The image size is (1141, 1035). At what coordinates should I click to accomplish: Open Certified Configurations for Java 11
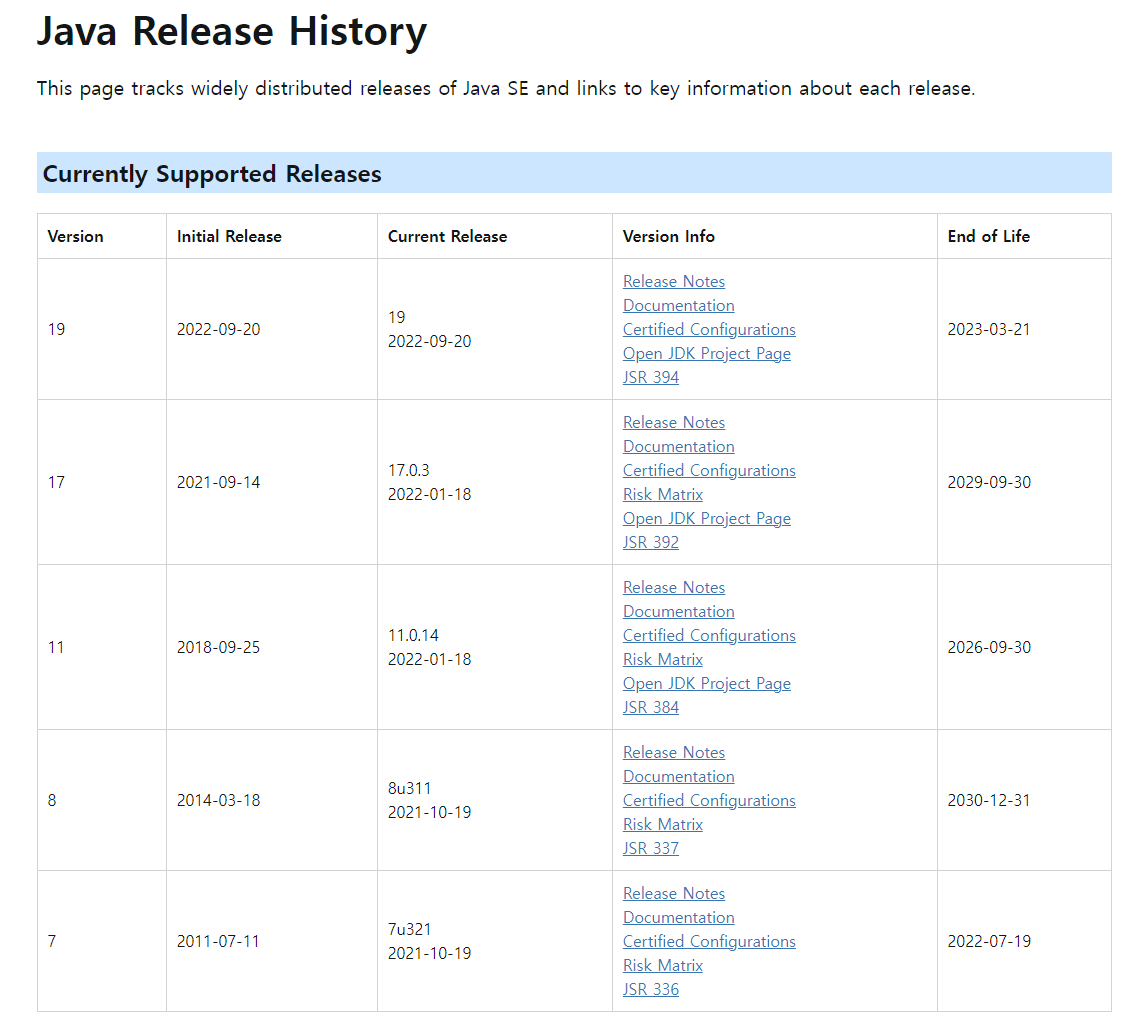coord(709,636)
